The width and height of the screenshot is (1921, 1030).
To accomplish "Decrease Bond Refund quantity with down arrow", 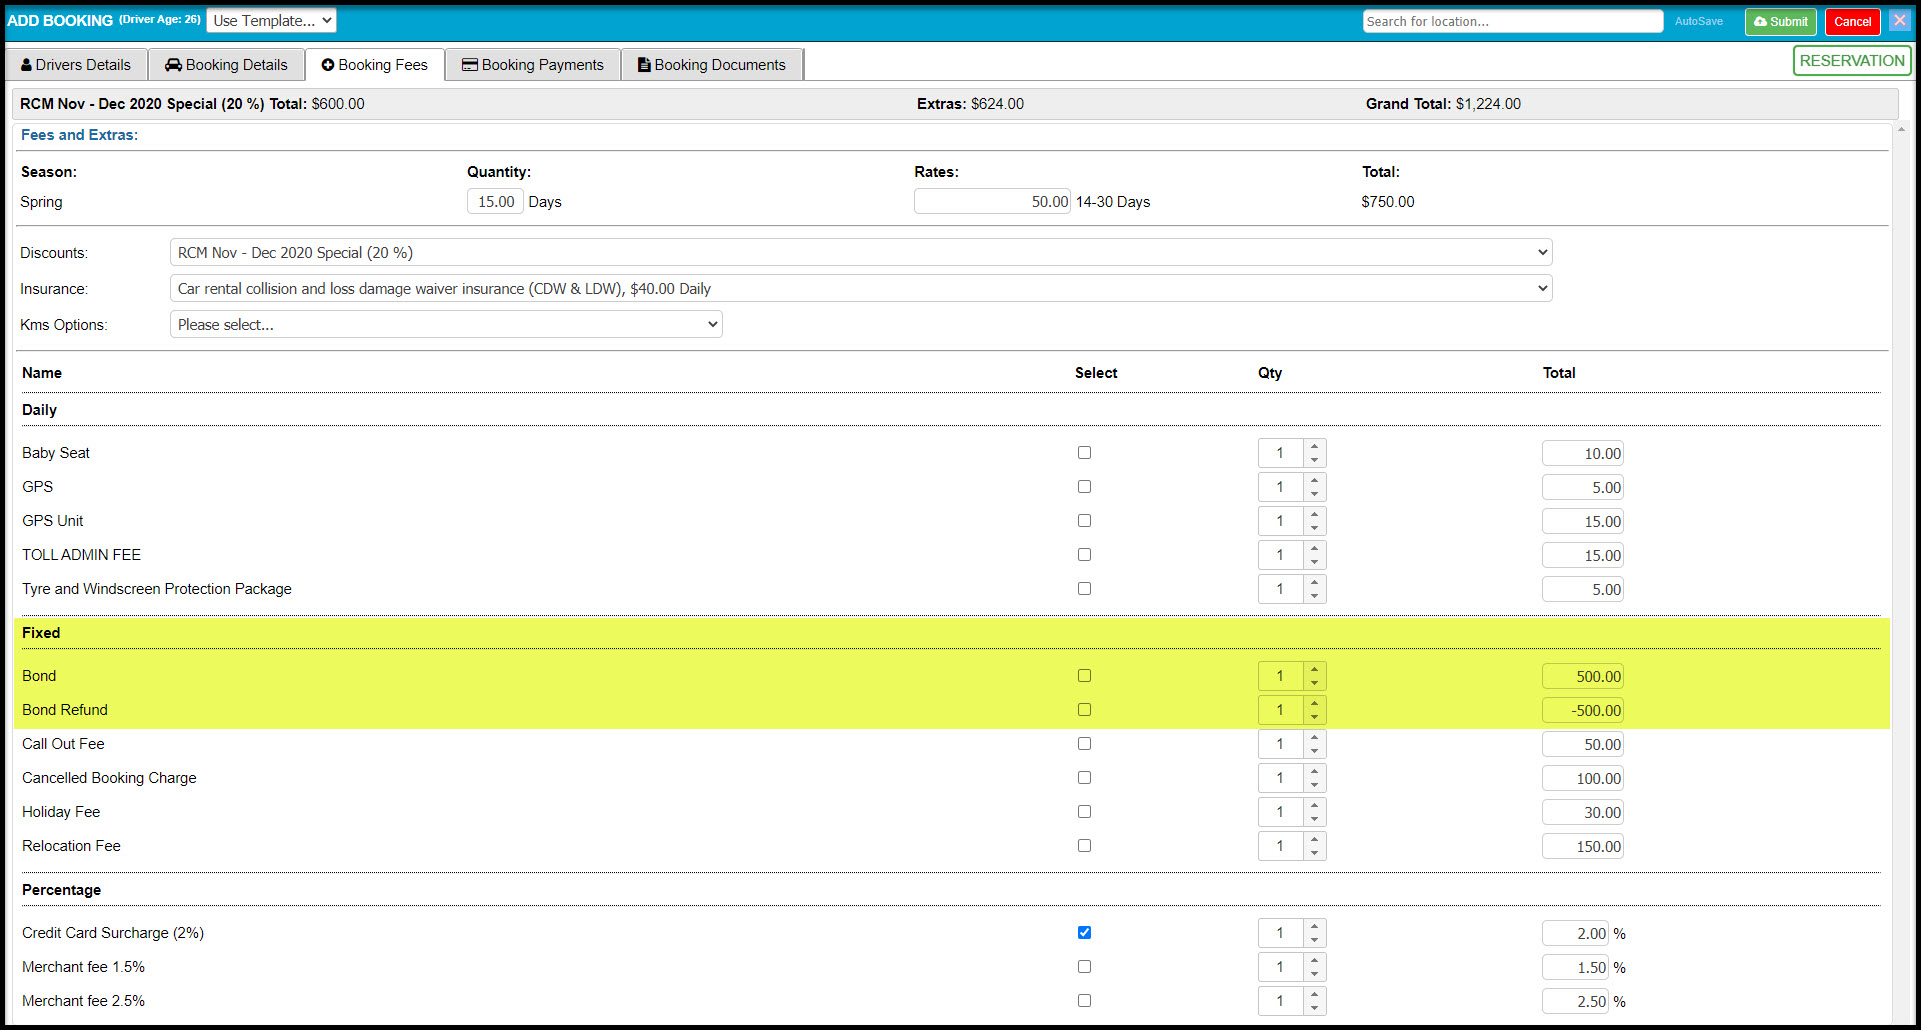I will point(1315,717).
